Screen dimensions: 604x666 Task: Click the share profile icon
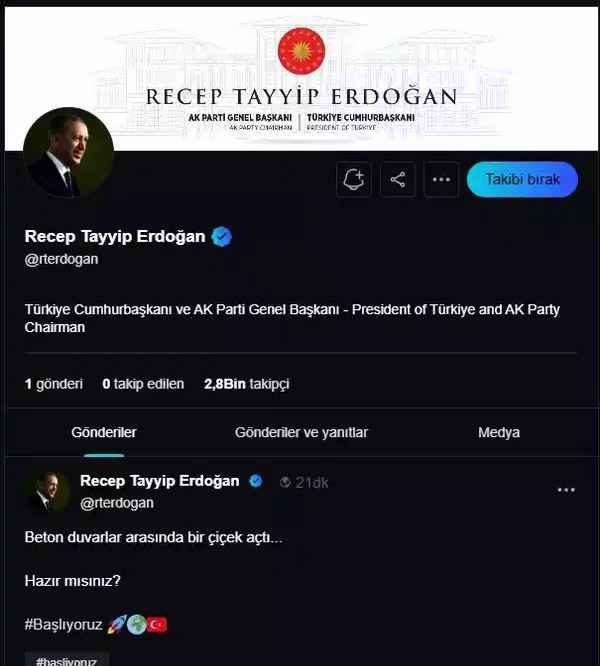(398, 180)
